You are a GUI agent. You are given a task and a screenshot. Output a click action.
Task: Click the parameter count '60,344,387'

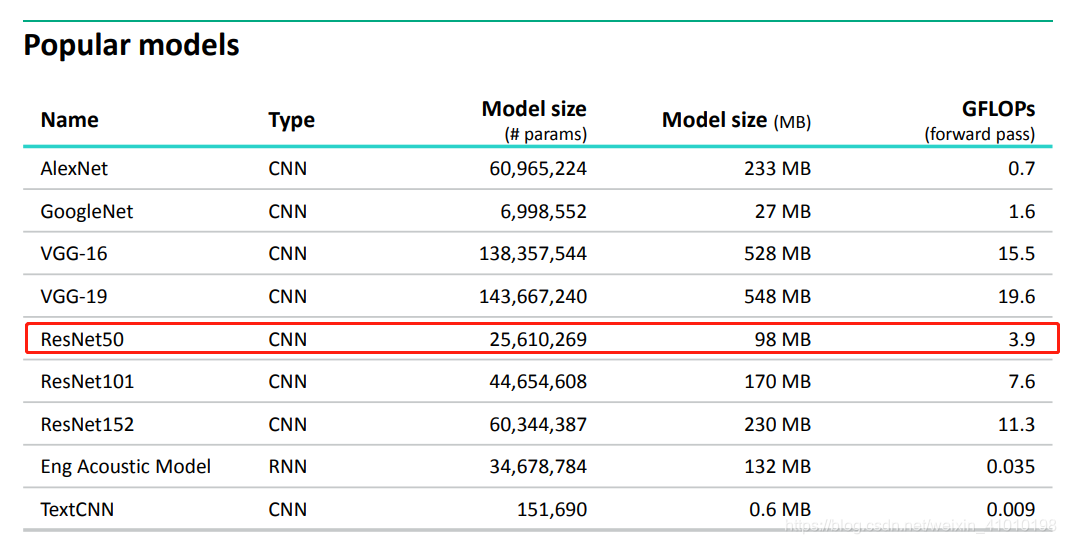(x=538, y=424)
